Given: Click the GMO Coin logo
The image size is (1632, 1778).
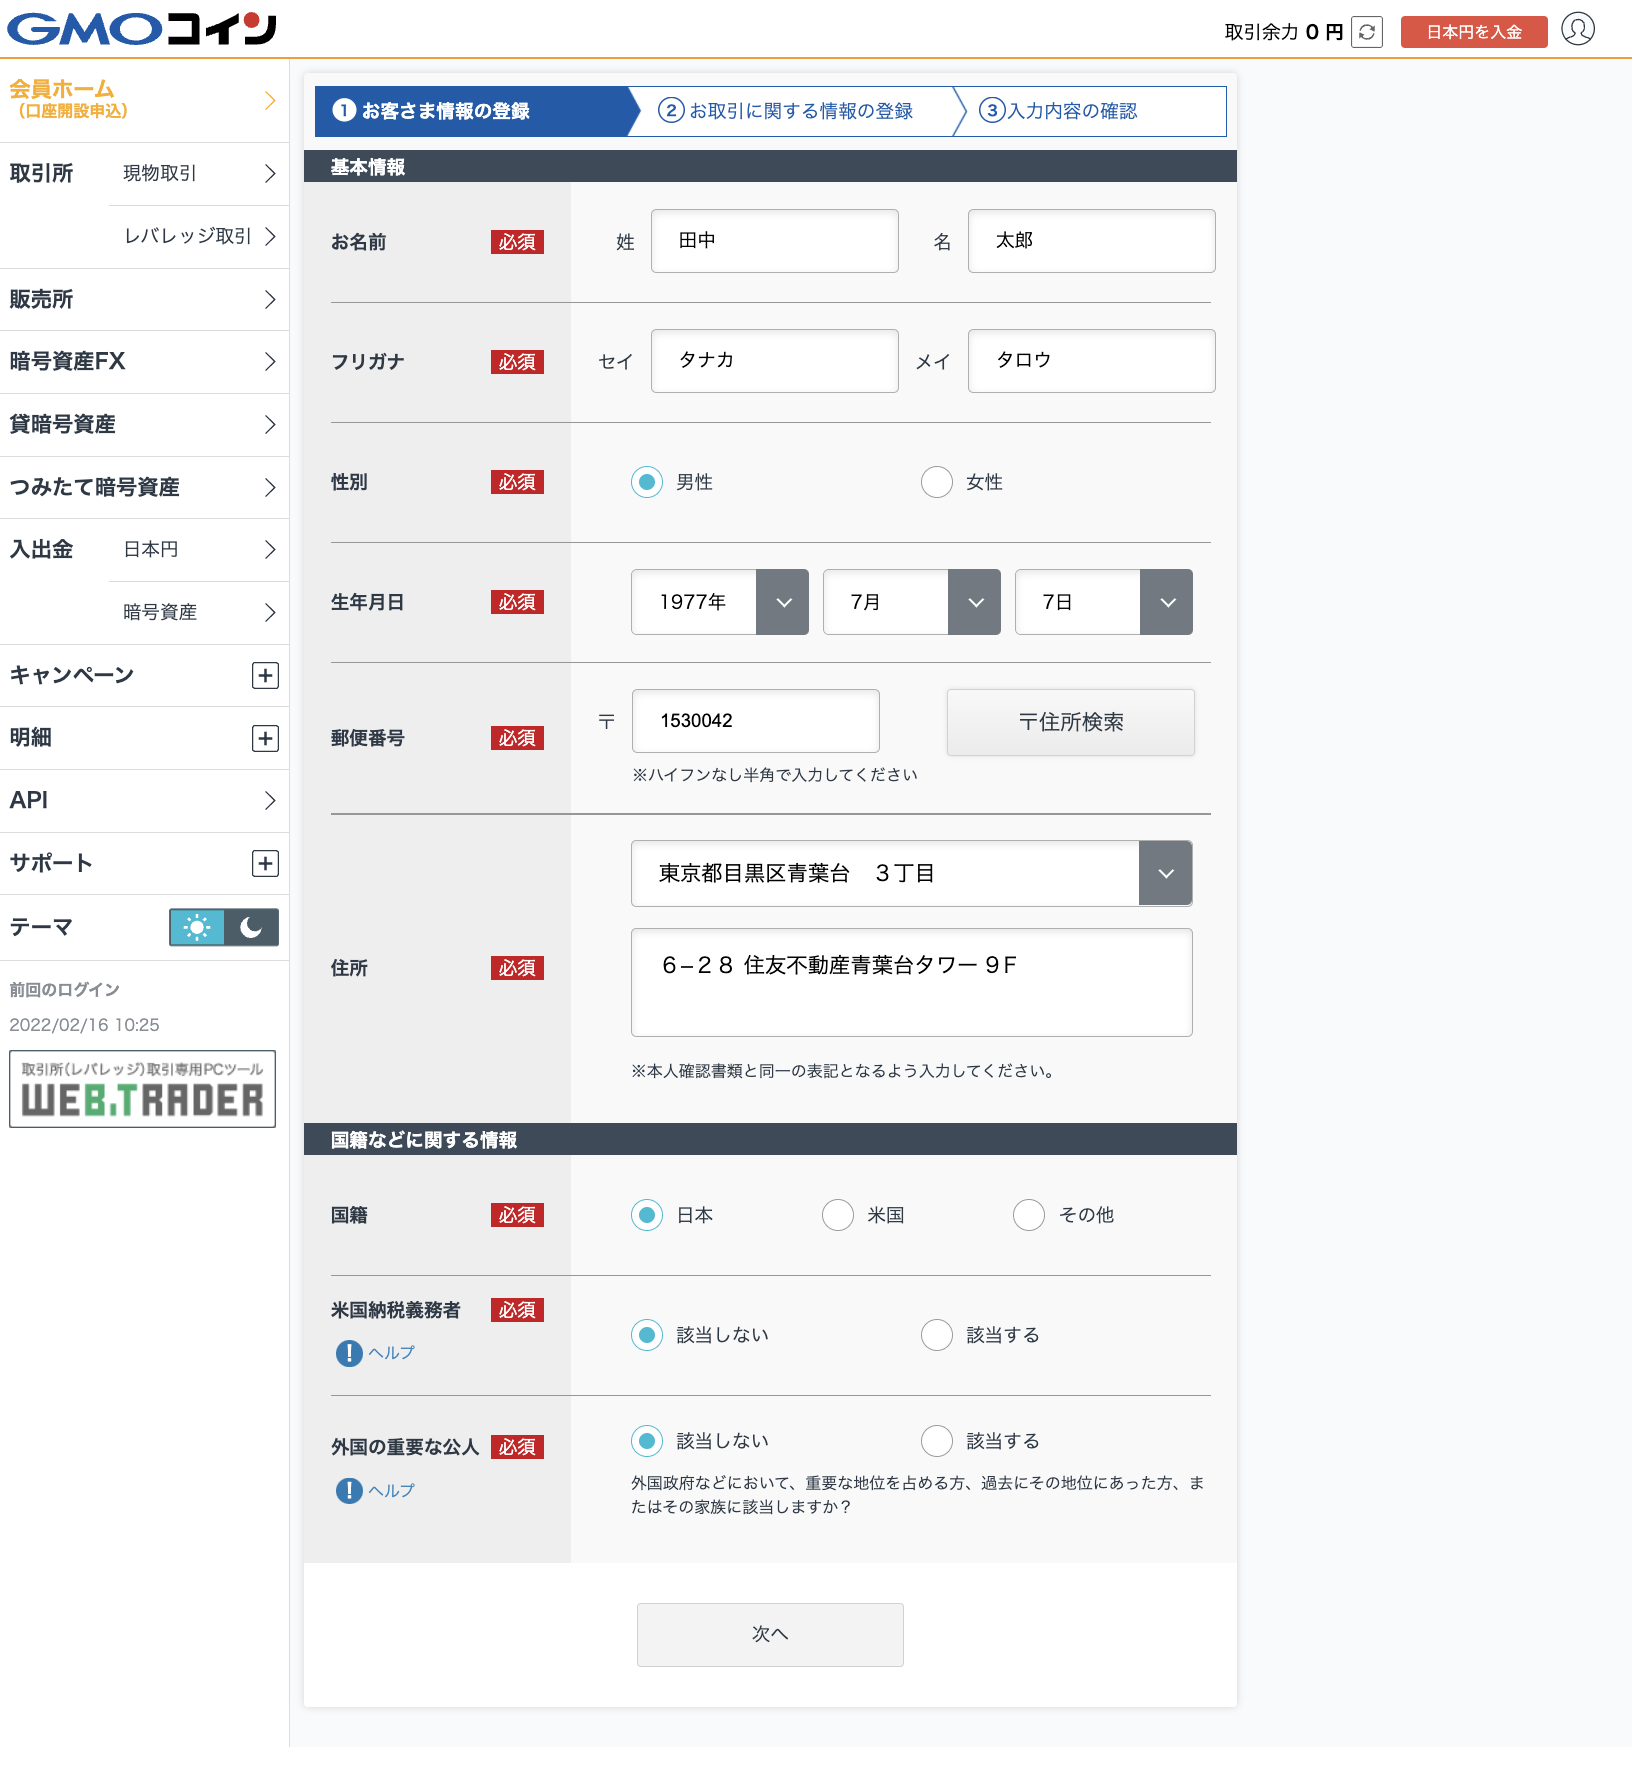Looking at the screenshot, I should (142, 29).
